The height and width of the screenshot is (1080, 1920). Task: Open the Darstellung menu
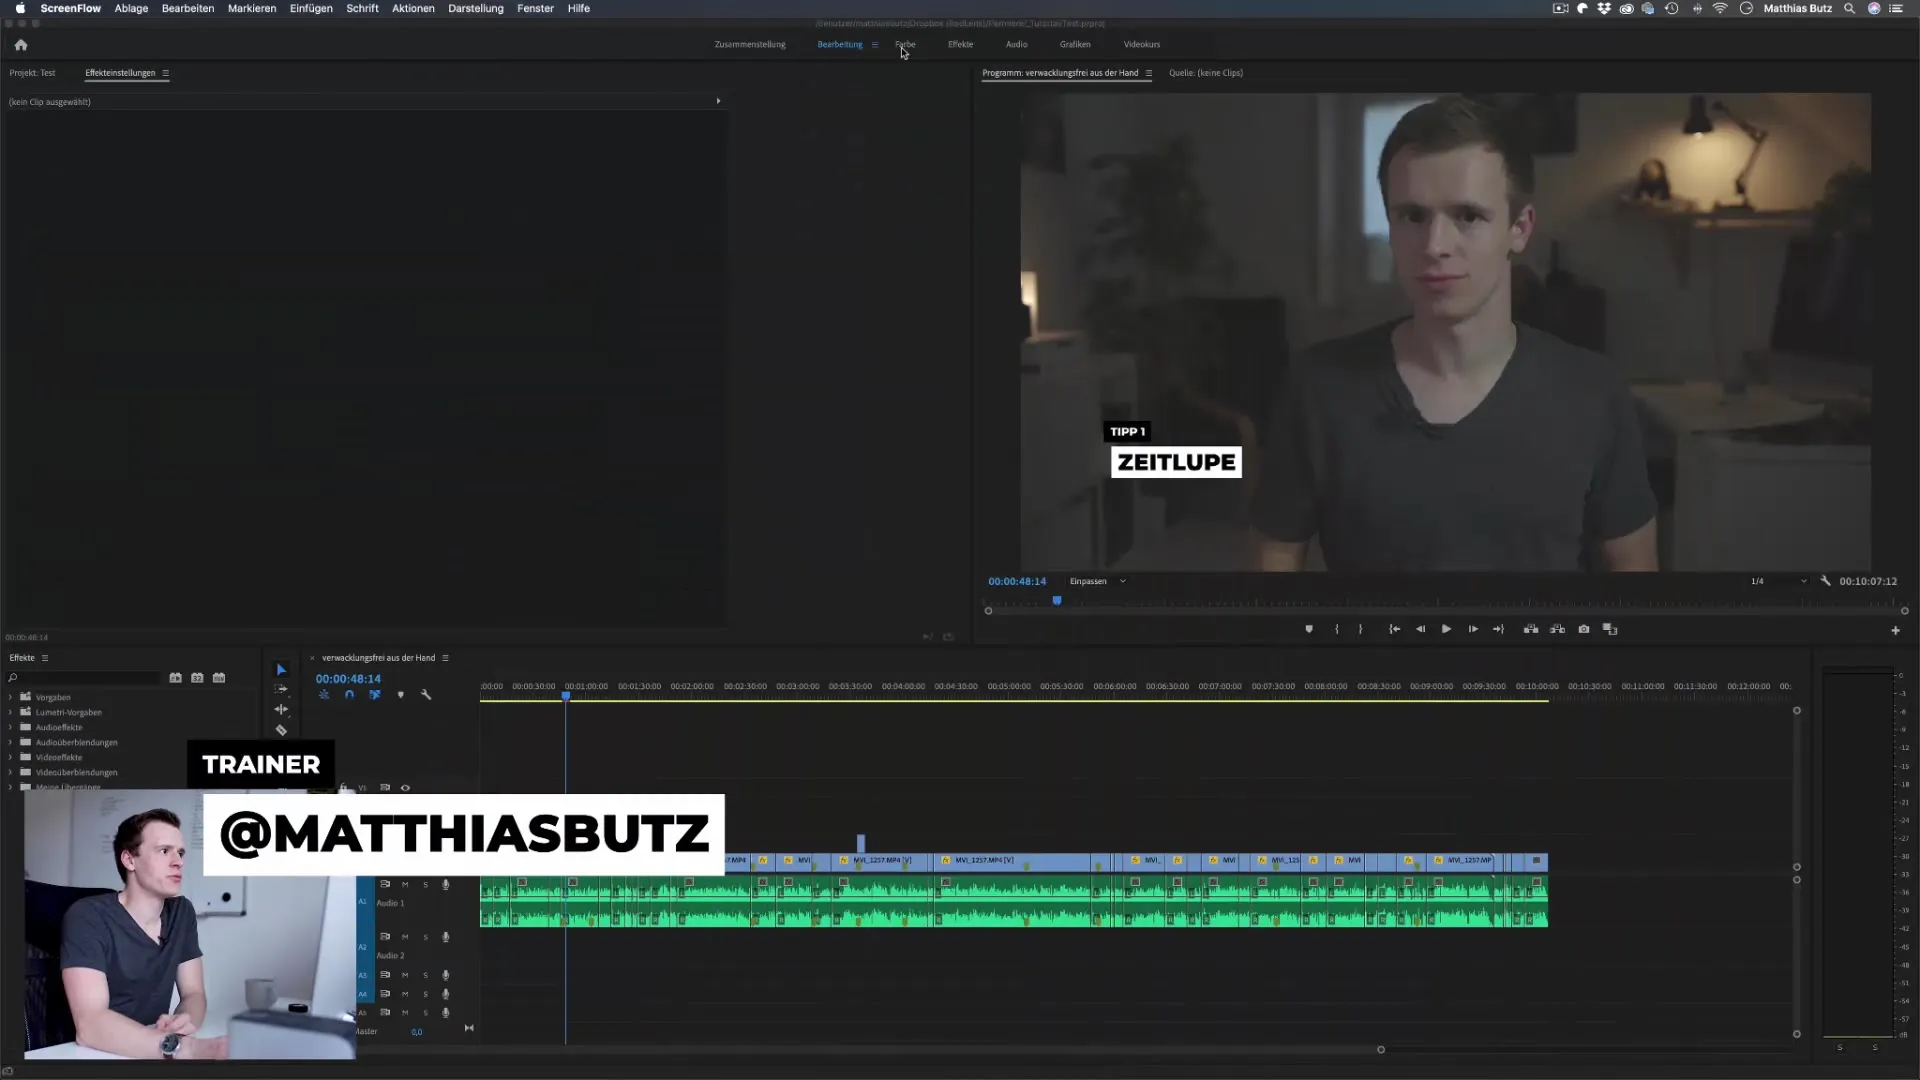click(476, 8)
